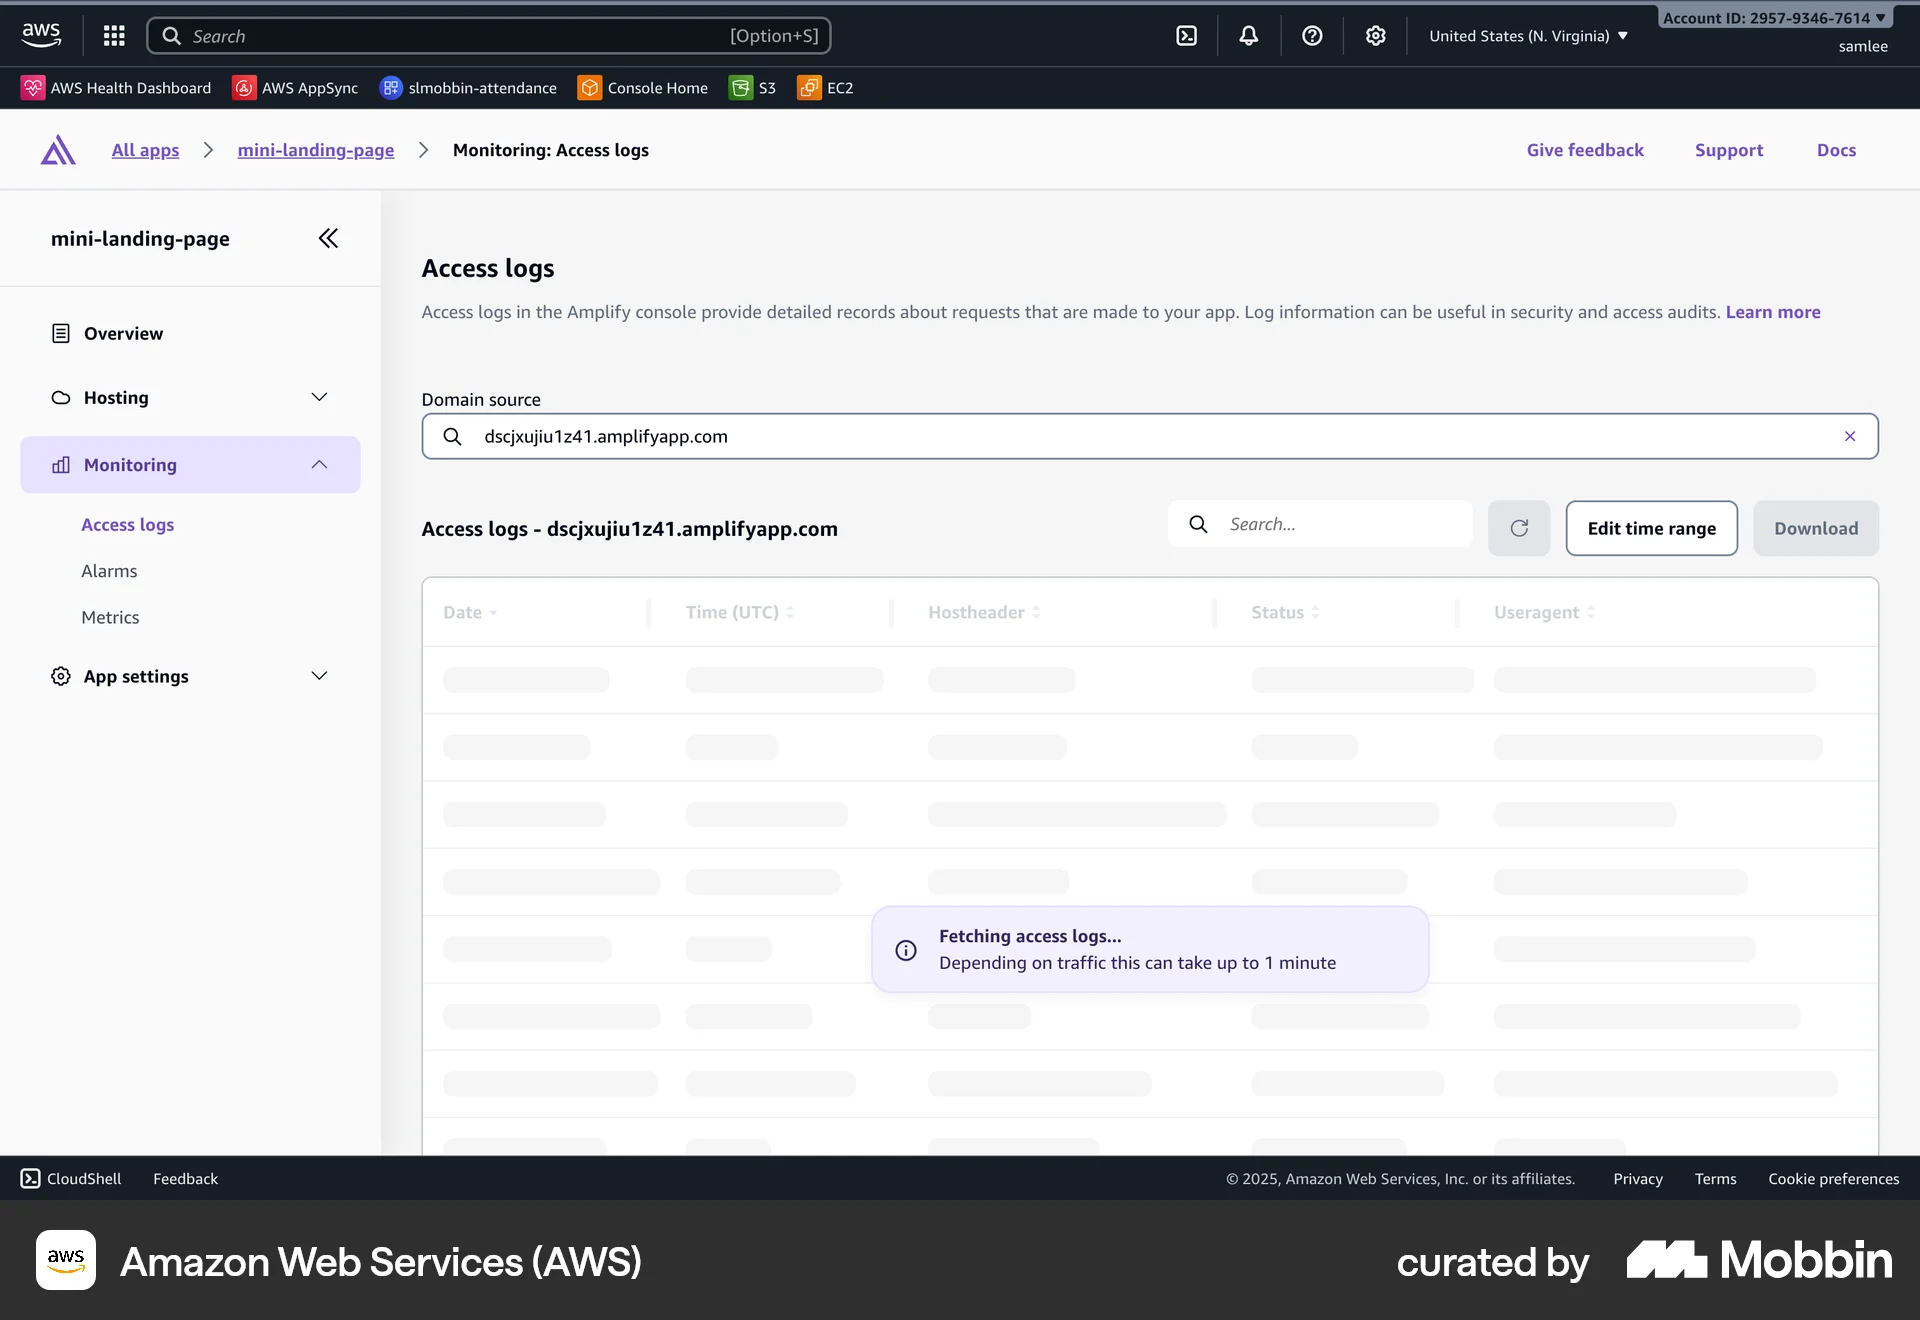Open the help panel icon
The image size is (1920, 1320).
click(1312, 35)
